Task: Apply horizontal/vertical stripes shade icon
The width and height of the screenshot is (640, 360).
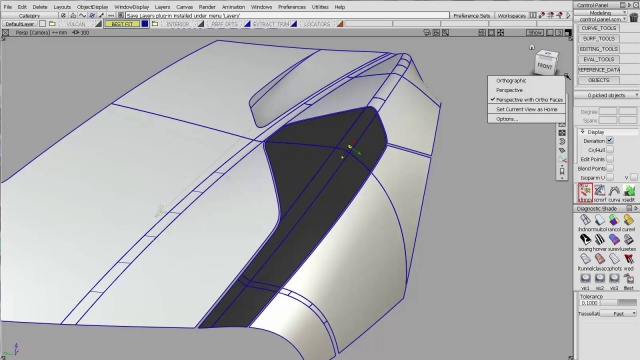Action: (600, 240)
